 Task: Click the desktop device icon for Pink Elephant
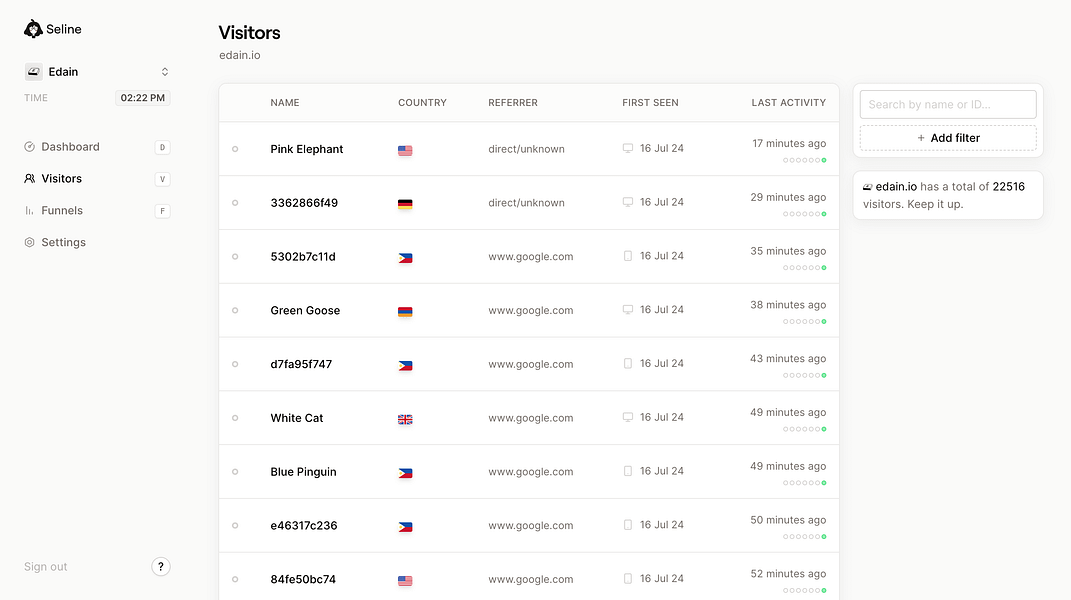click(628, 148)
